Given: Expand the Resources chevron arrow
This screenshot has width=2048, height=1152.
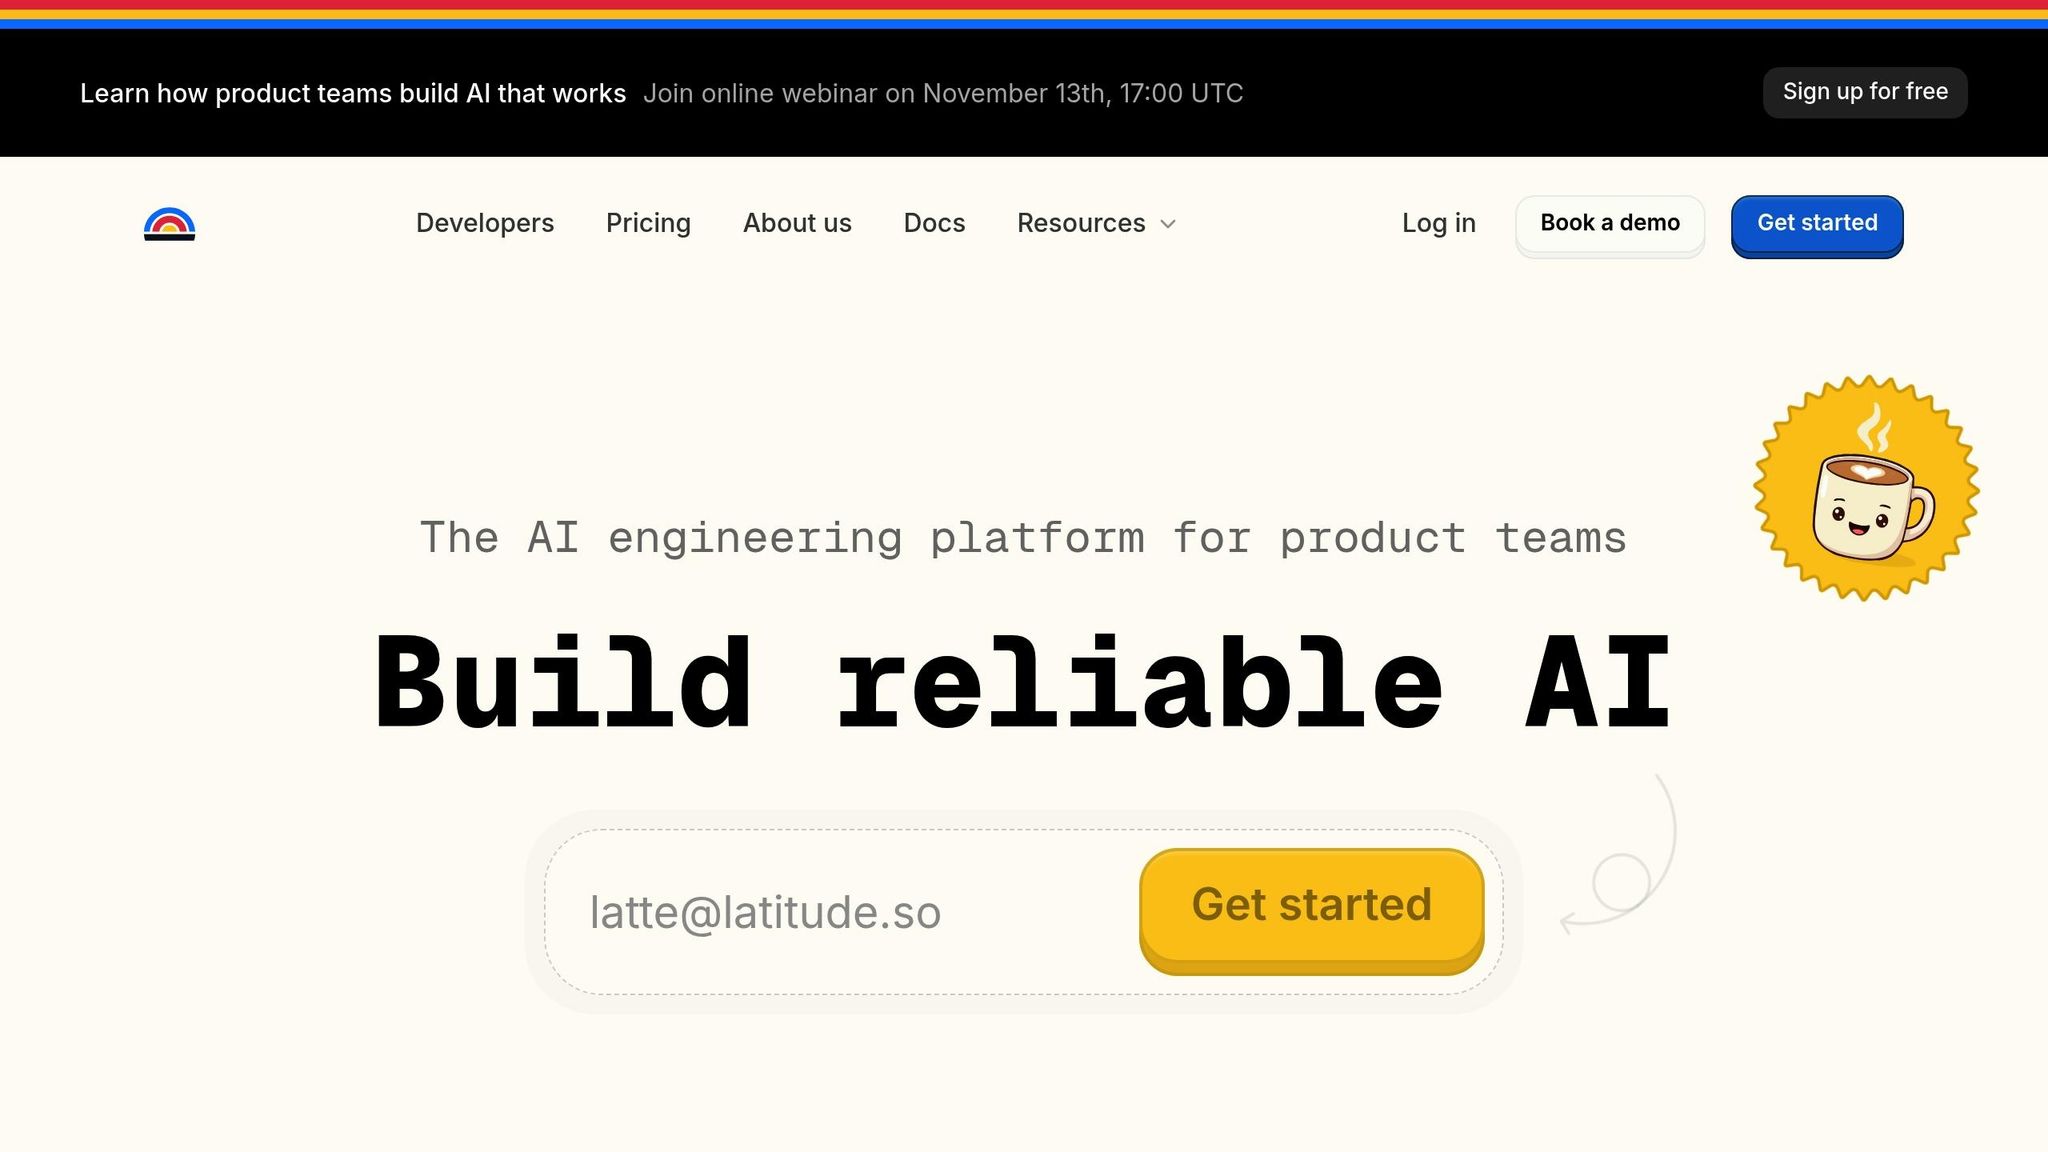Looking at the screenshot, I should coord(1168,224).
